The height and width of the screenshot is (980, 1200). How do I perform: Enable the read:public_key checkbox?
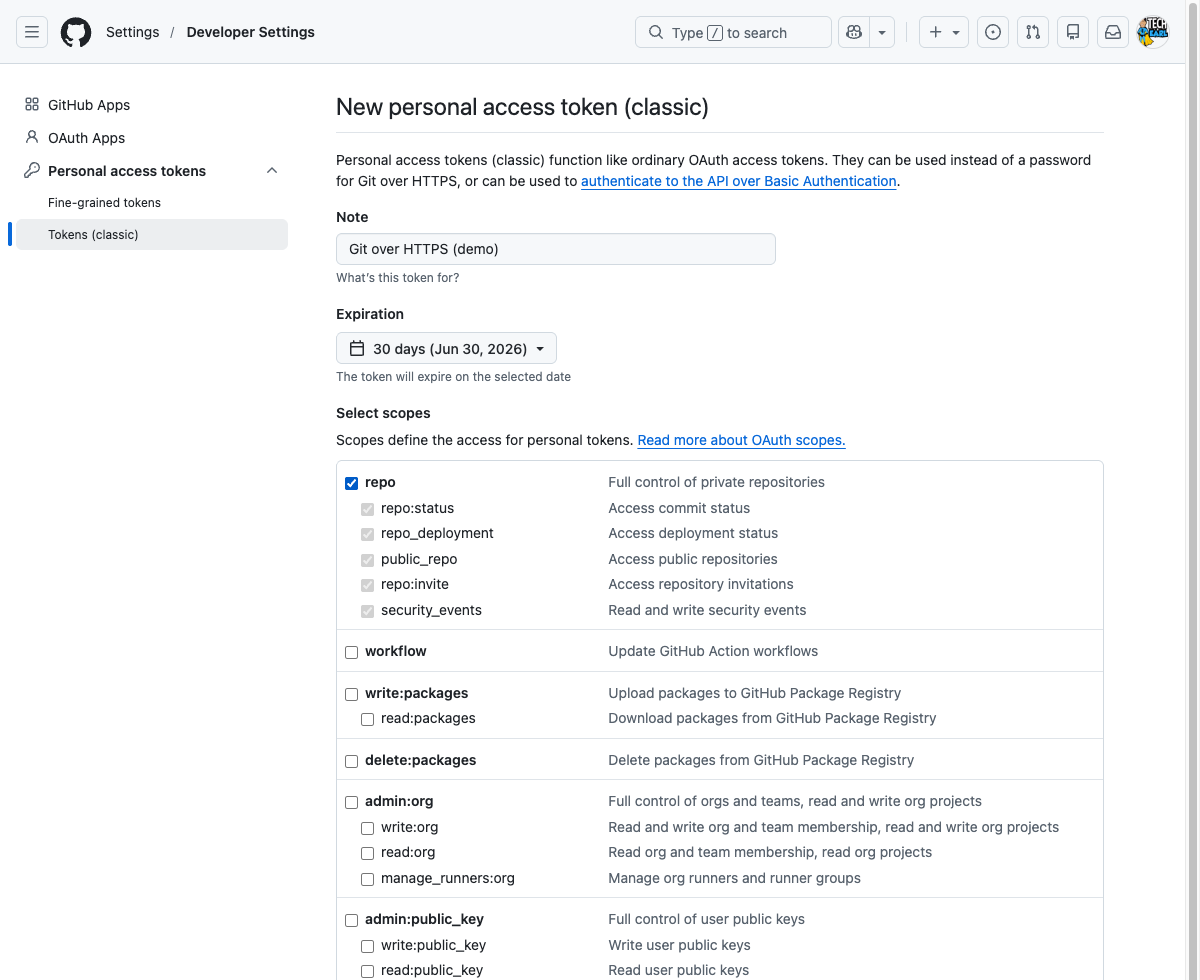coord(367,971)
